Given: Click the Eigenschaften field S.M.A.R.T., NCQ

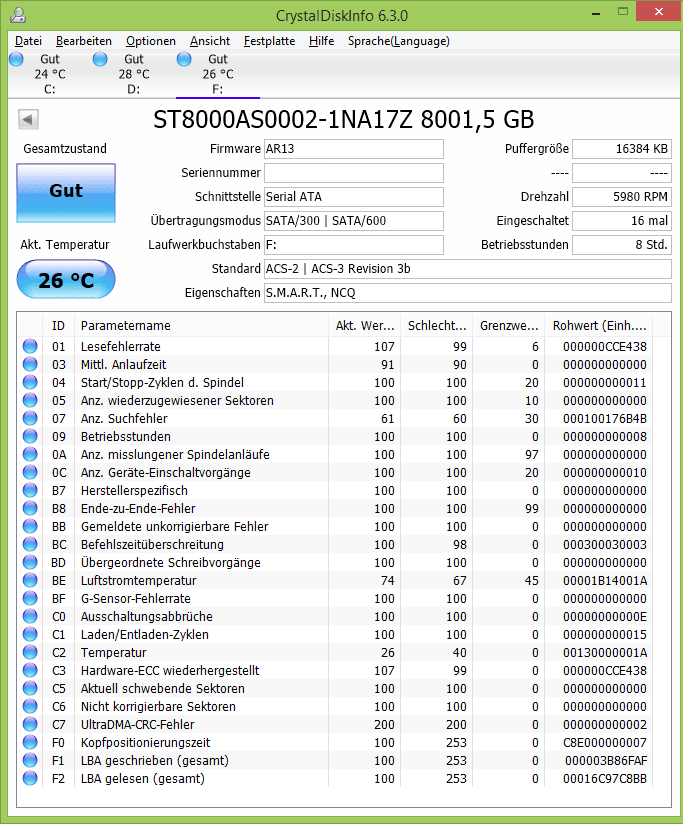Looking at the screenshot, I should 468,293.
